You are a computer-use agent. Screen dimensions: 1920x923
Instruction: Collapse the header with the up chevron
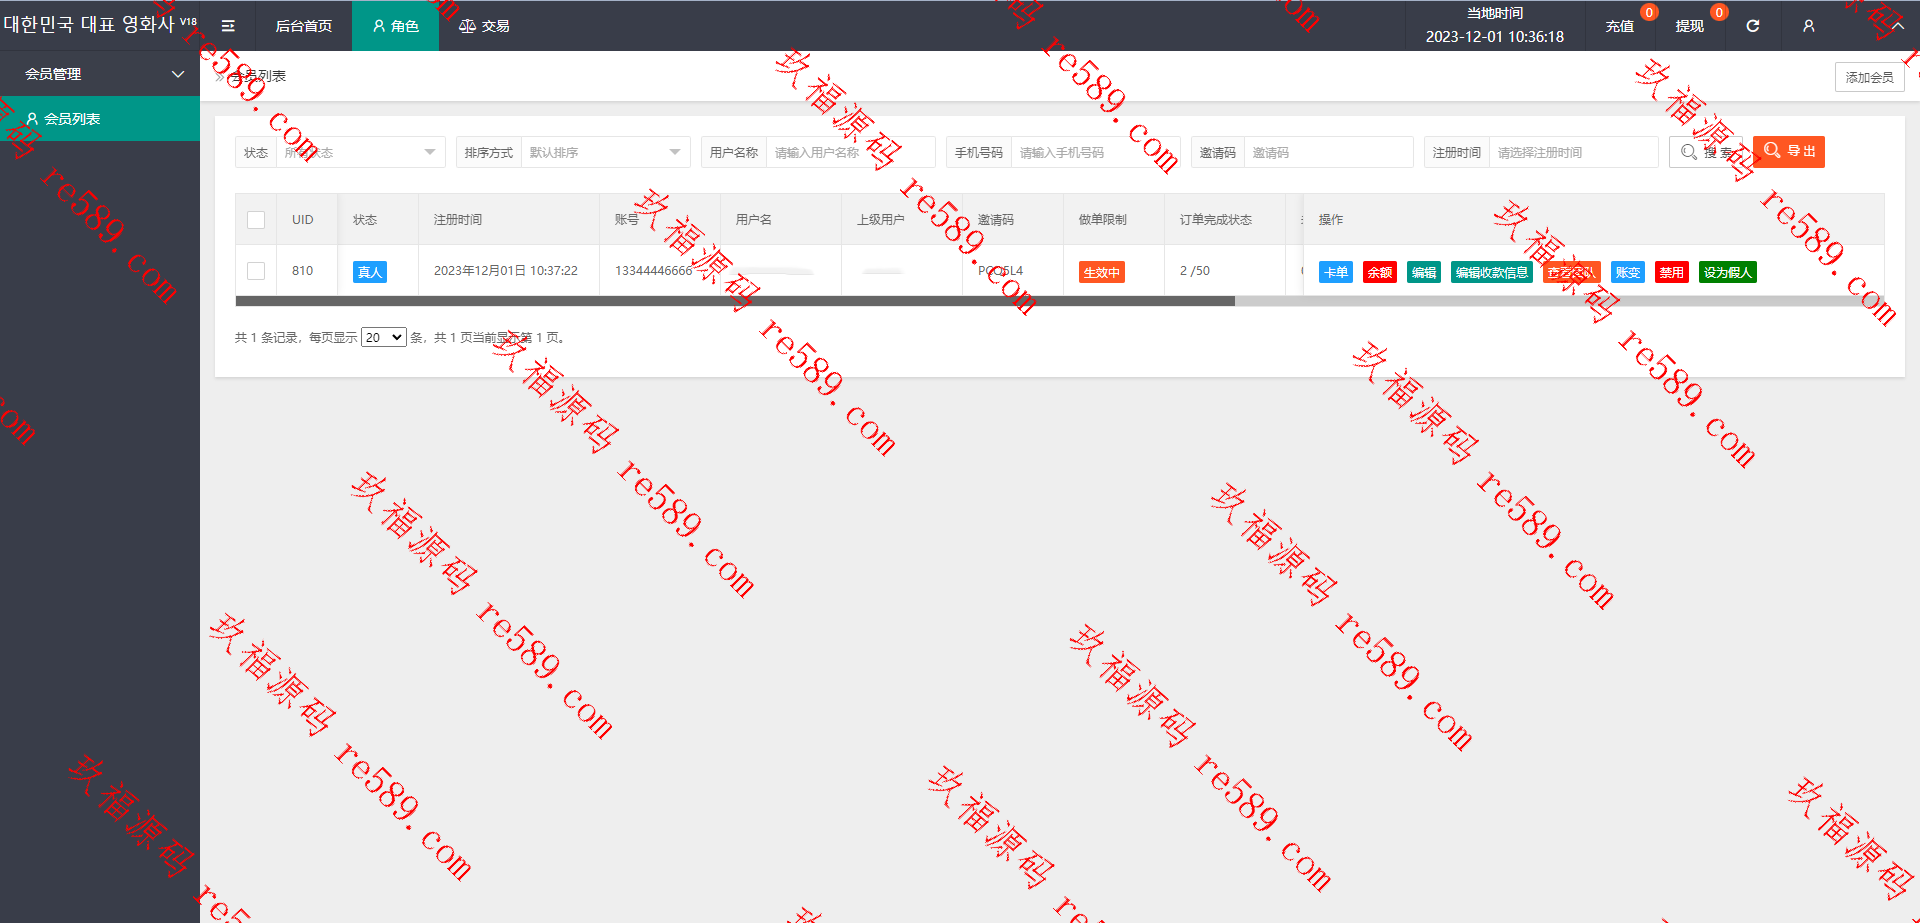(x=1897, y=26)
